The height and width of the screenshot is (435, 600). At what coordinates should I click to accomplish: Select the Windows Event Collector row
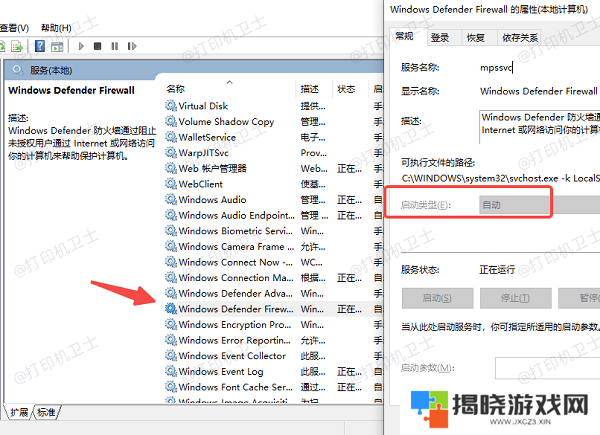tap(274, 355)
